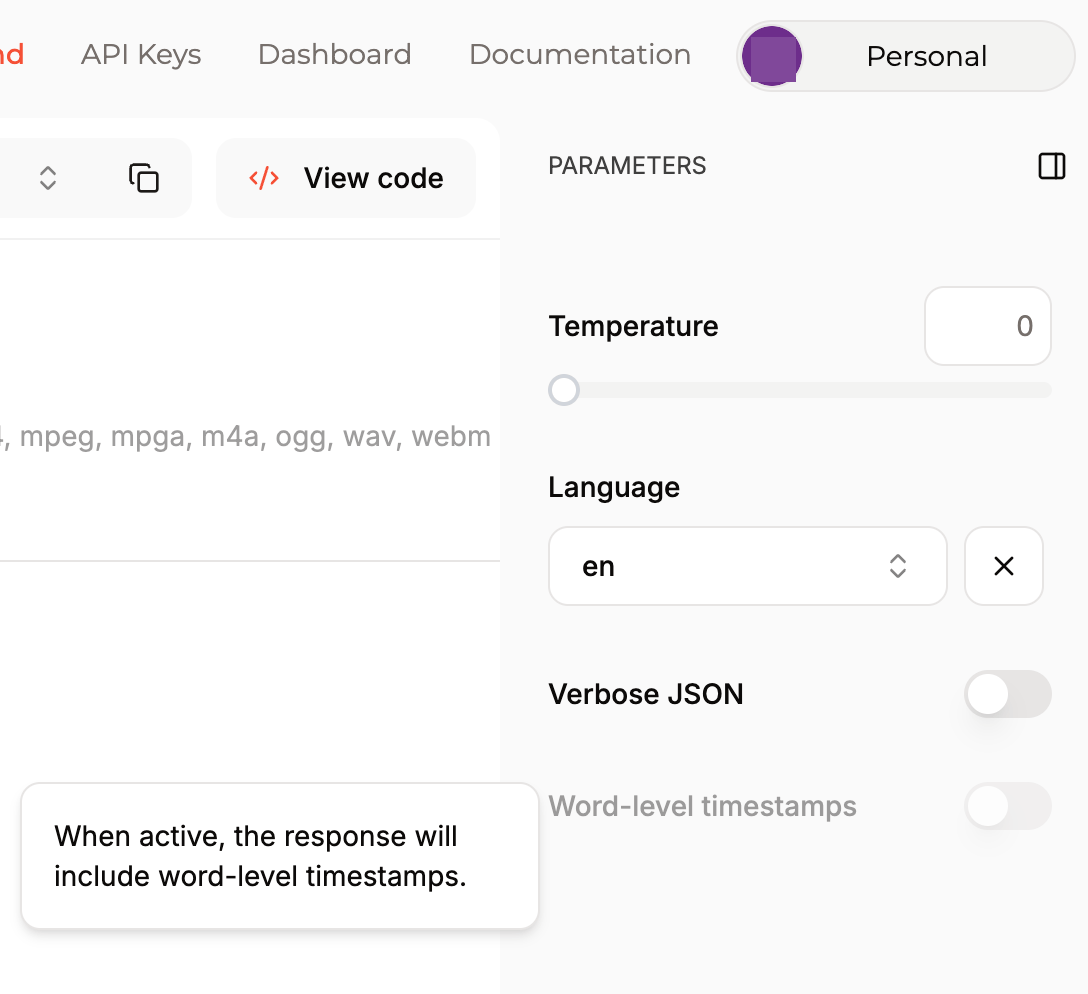1088x994 pixels.
Task: Go to the Dashboard tab
Action: tap(334, 54)
